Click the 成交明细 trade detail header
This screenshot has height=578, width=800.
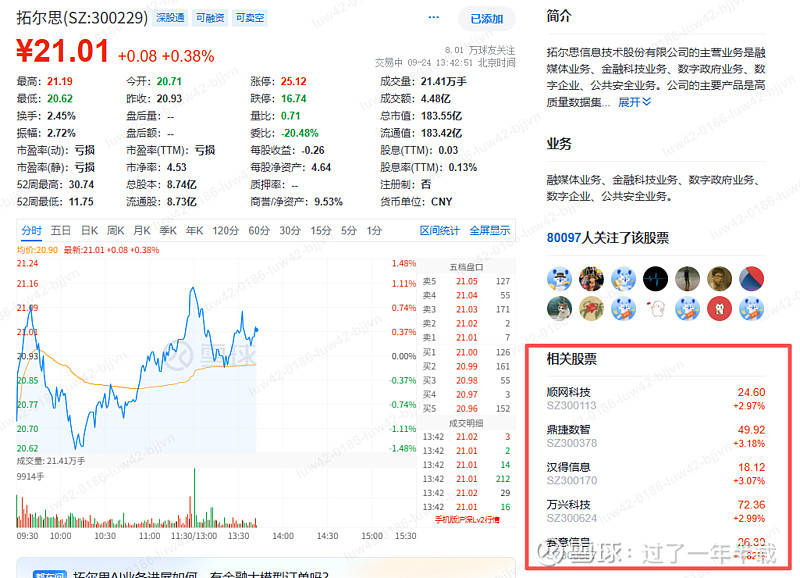tap(466, 423)
